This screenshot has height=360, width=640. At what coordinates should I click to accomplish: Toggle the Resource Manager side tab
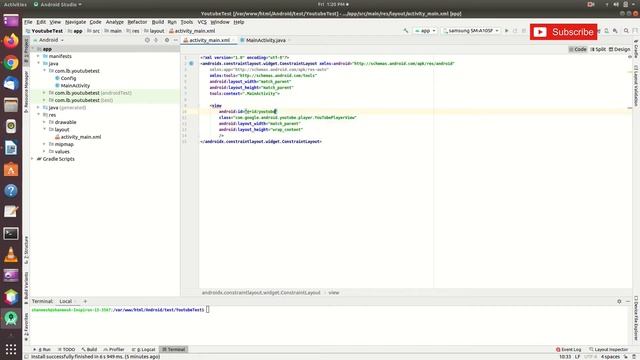tap(27, 91)
